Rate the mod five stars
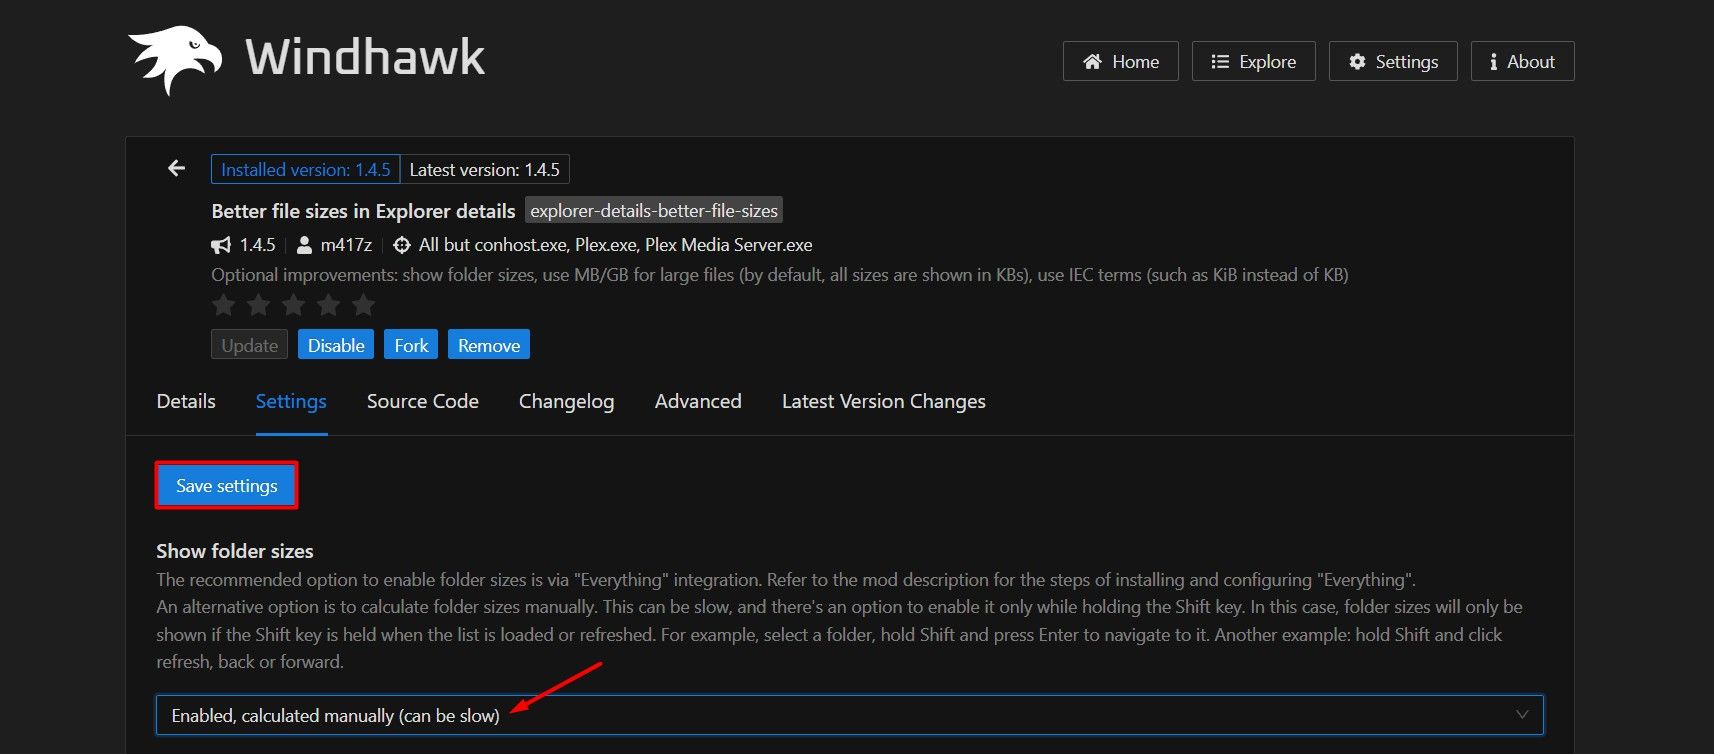The image size is (1714, 754). pyautogui.click(x=364, y=304)
